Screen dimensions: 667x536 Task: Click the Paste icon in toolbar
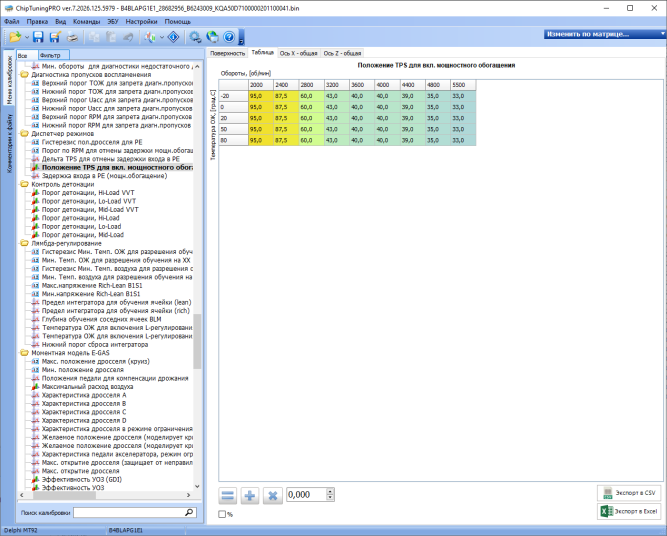[111, 37]
